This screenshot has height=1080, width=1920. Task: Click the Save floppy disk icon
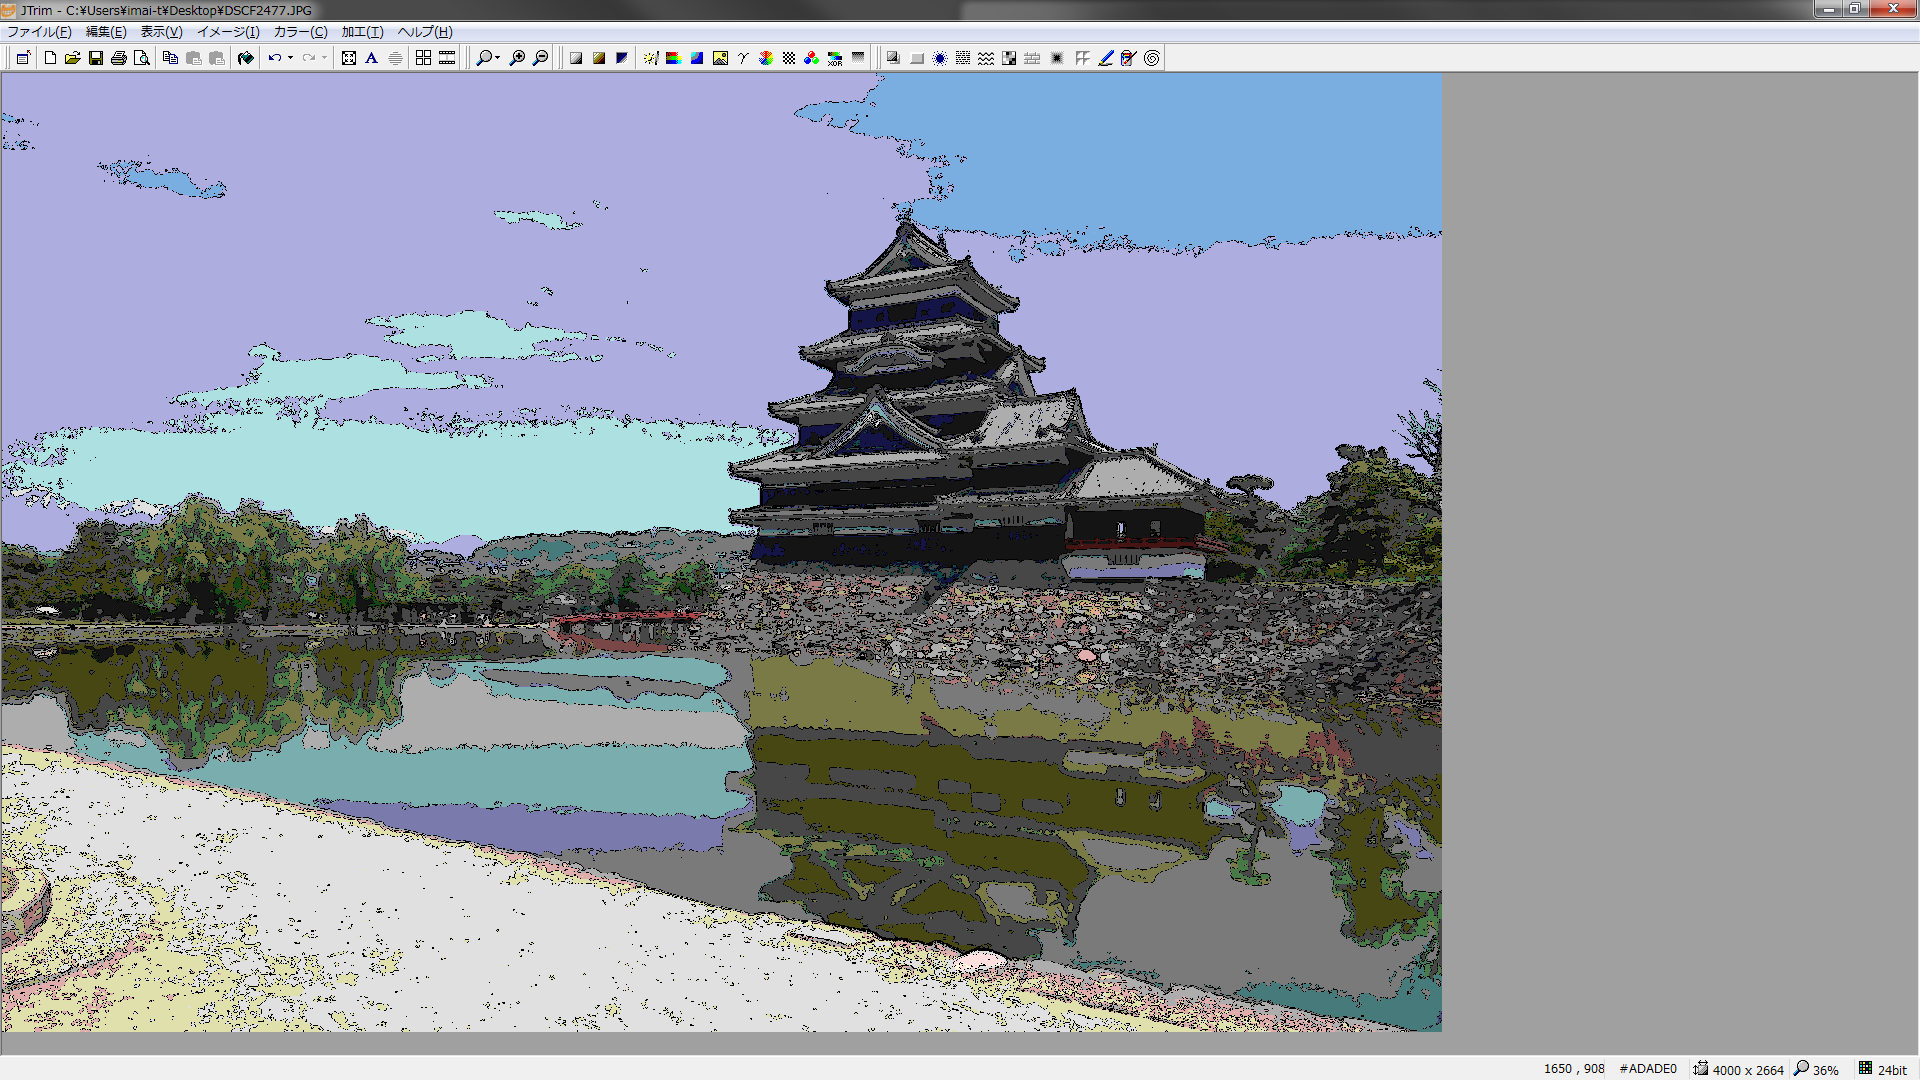[x=96, y=58]
